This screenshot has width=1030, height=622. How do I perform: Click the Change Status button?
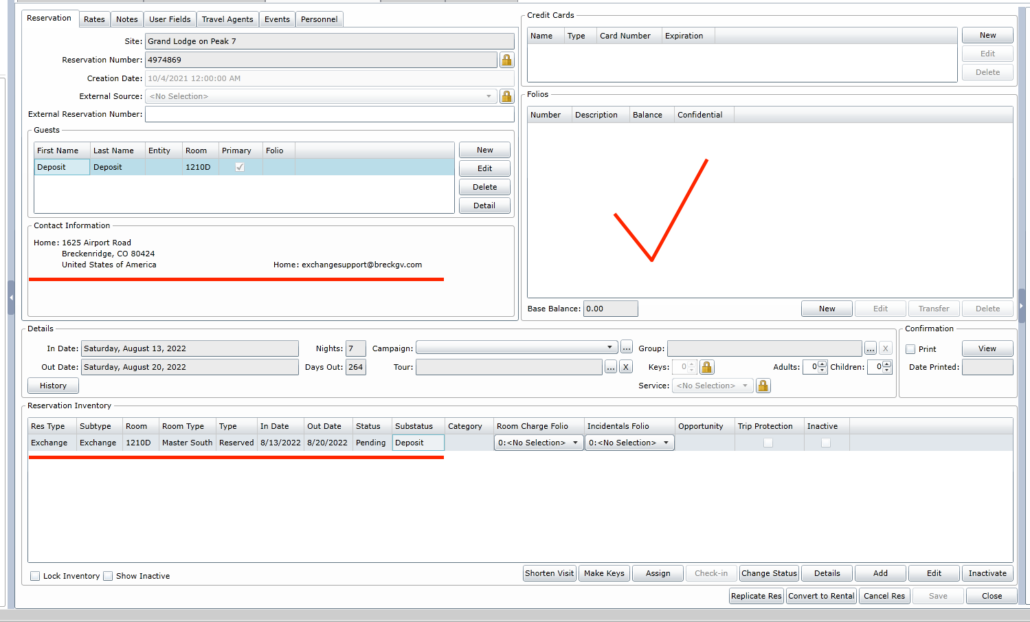coord(769,573)
